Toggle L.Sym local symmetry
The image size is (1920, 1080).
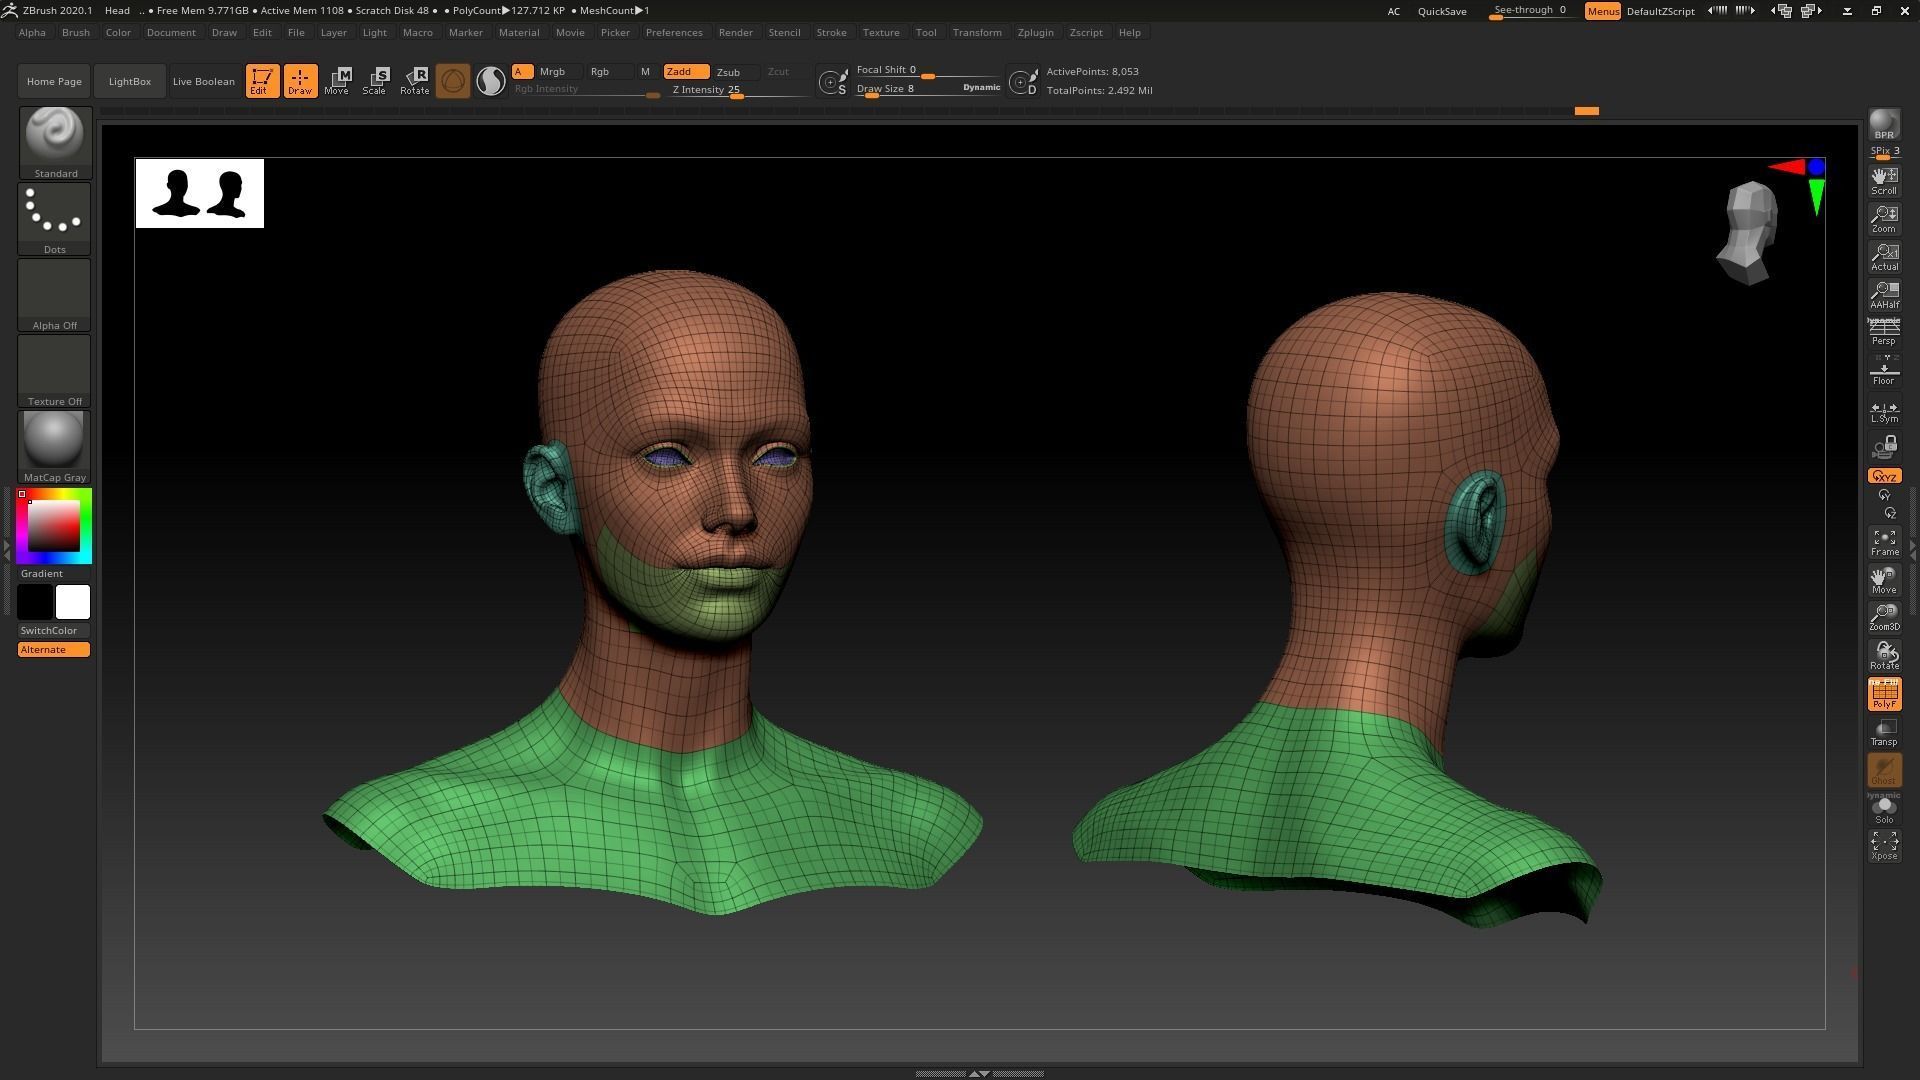pos(1884,411)
